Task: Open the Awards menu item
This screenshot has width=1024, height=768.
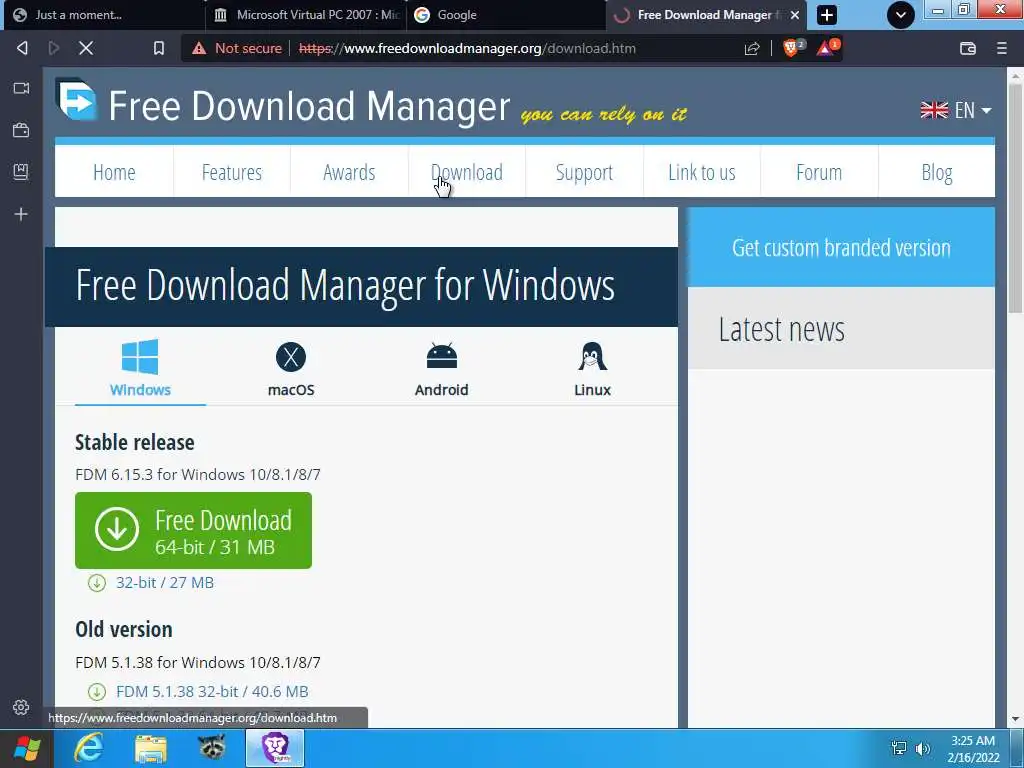Action: pos(349,172)
